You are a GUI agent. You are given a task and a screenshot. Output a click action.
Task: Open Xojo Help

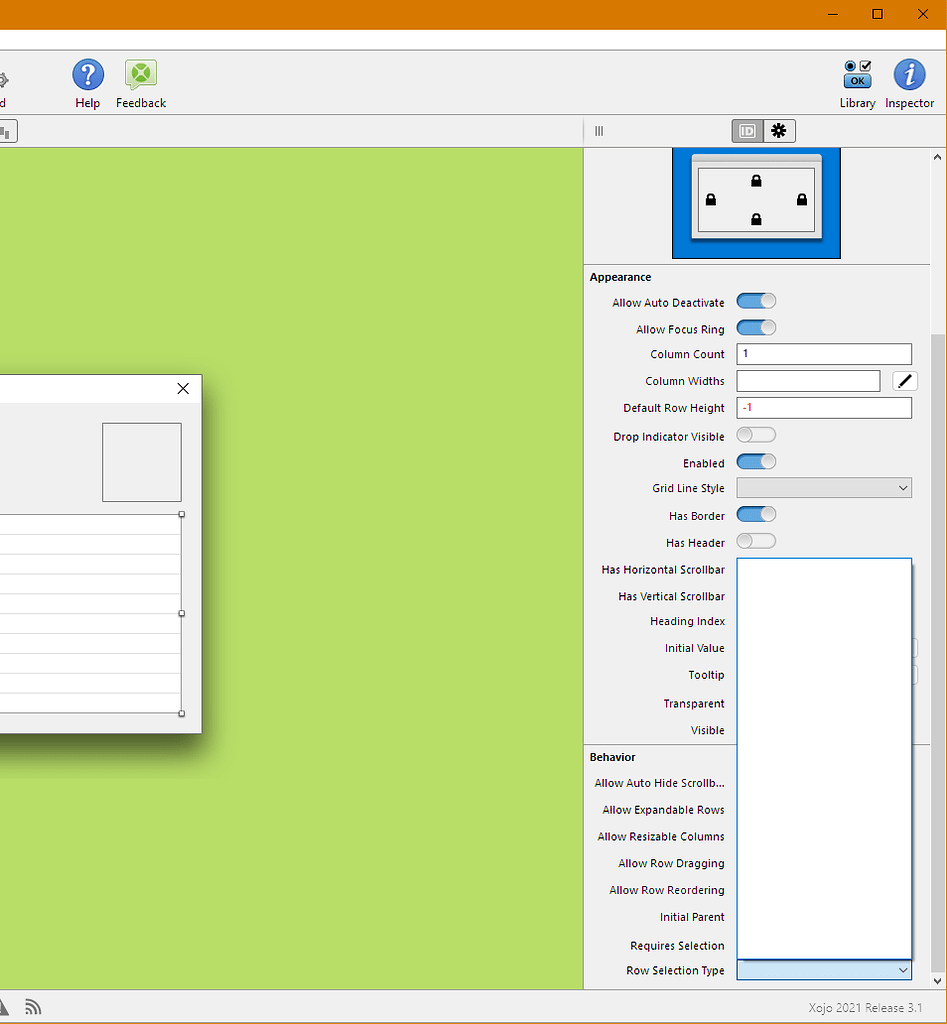(87, 75)
